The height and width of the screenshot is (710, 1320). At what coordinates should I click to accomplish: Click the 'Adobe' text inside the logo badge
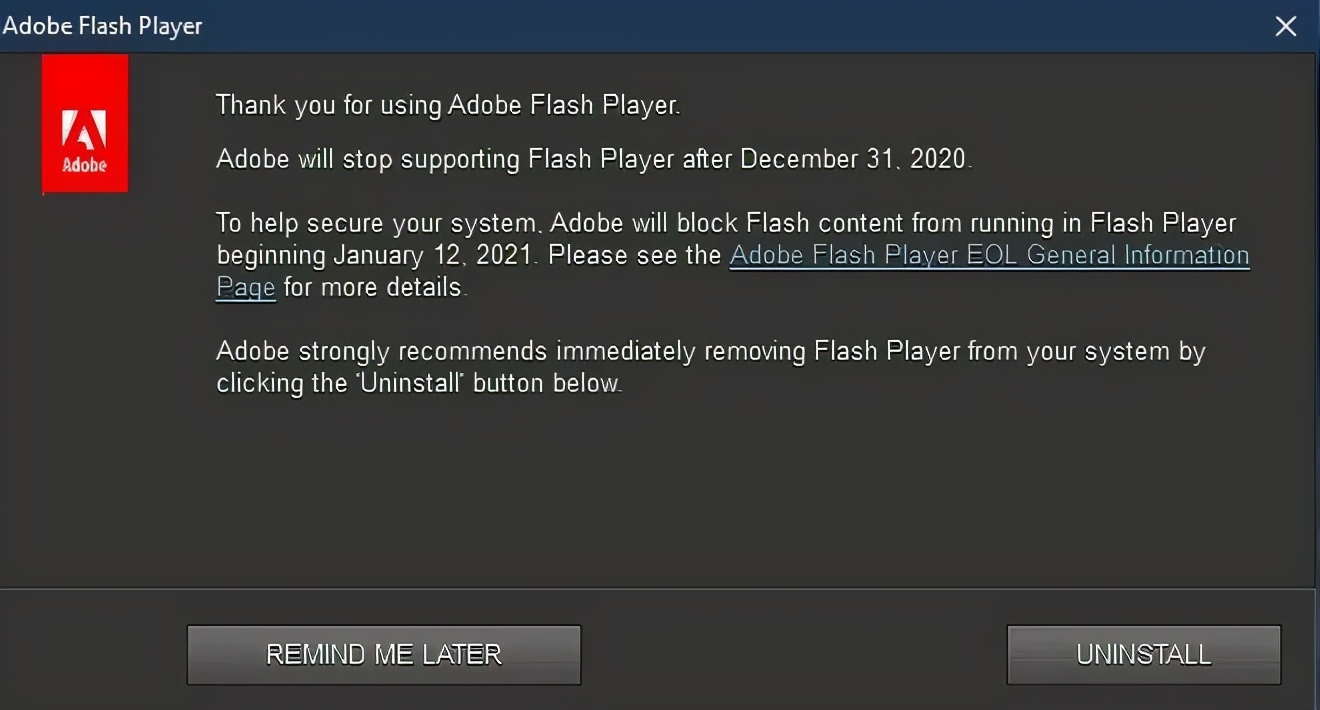click(x=85, y=160)
